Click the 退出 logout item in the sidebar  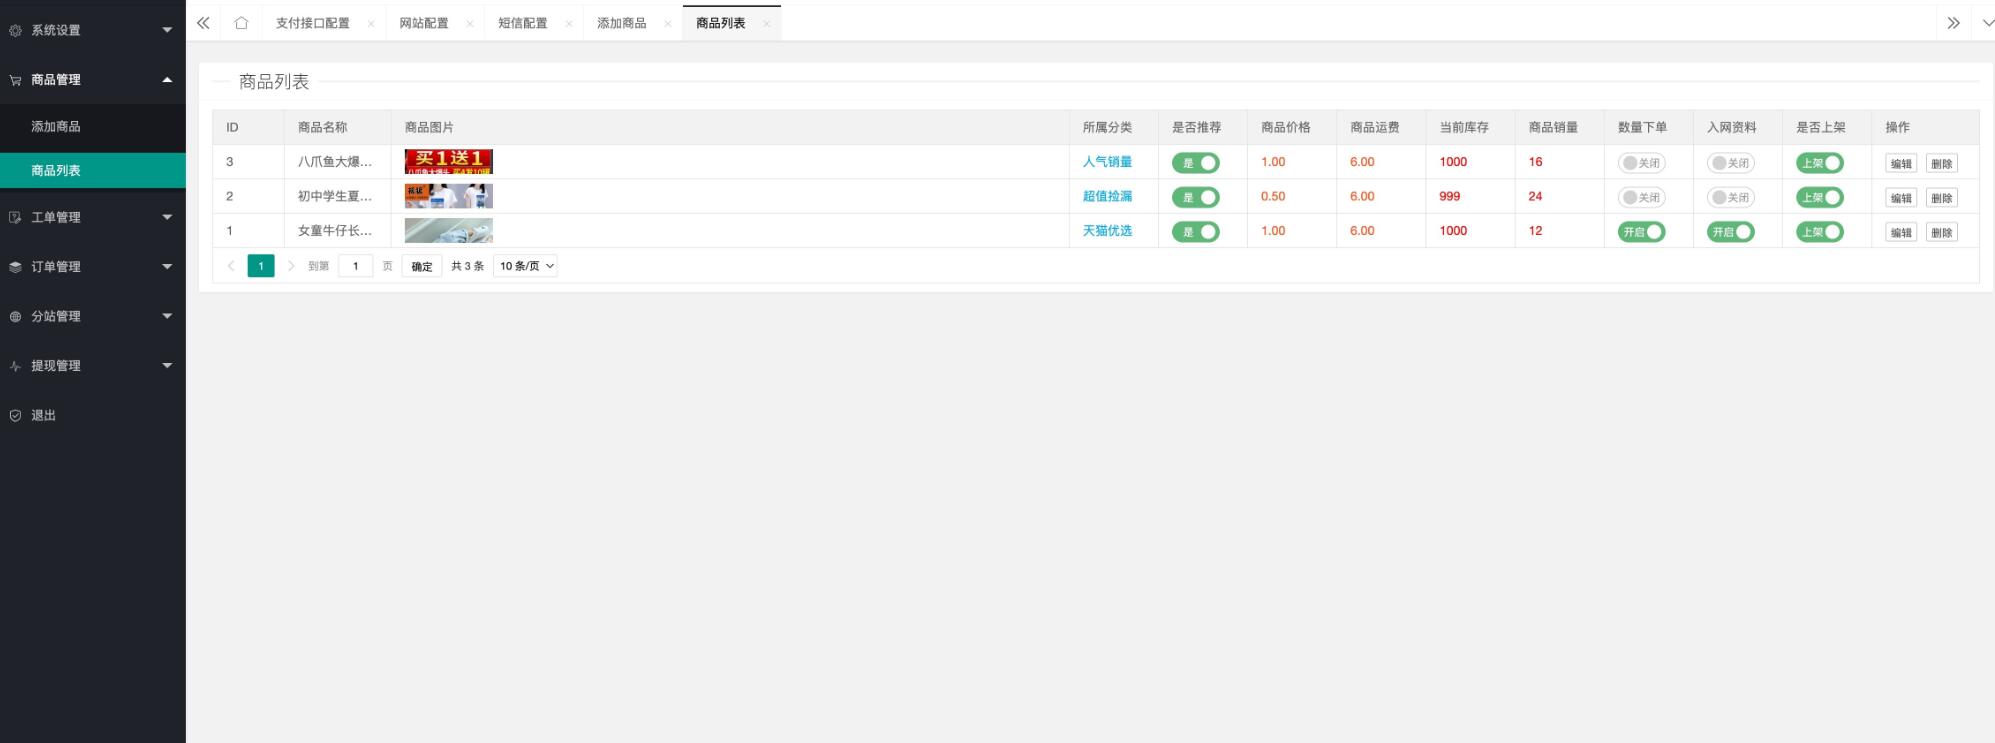[x=43, y=415]
